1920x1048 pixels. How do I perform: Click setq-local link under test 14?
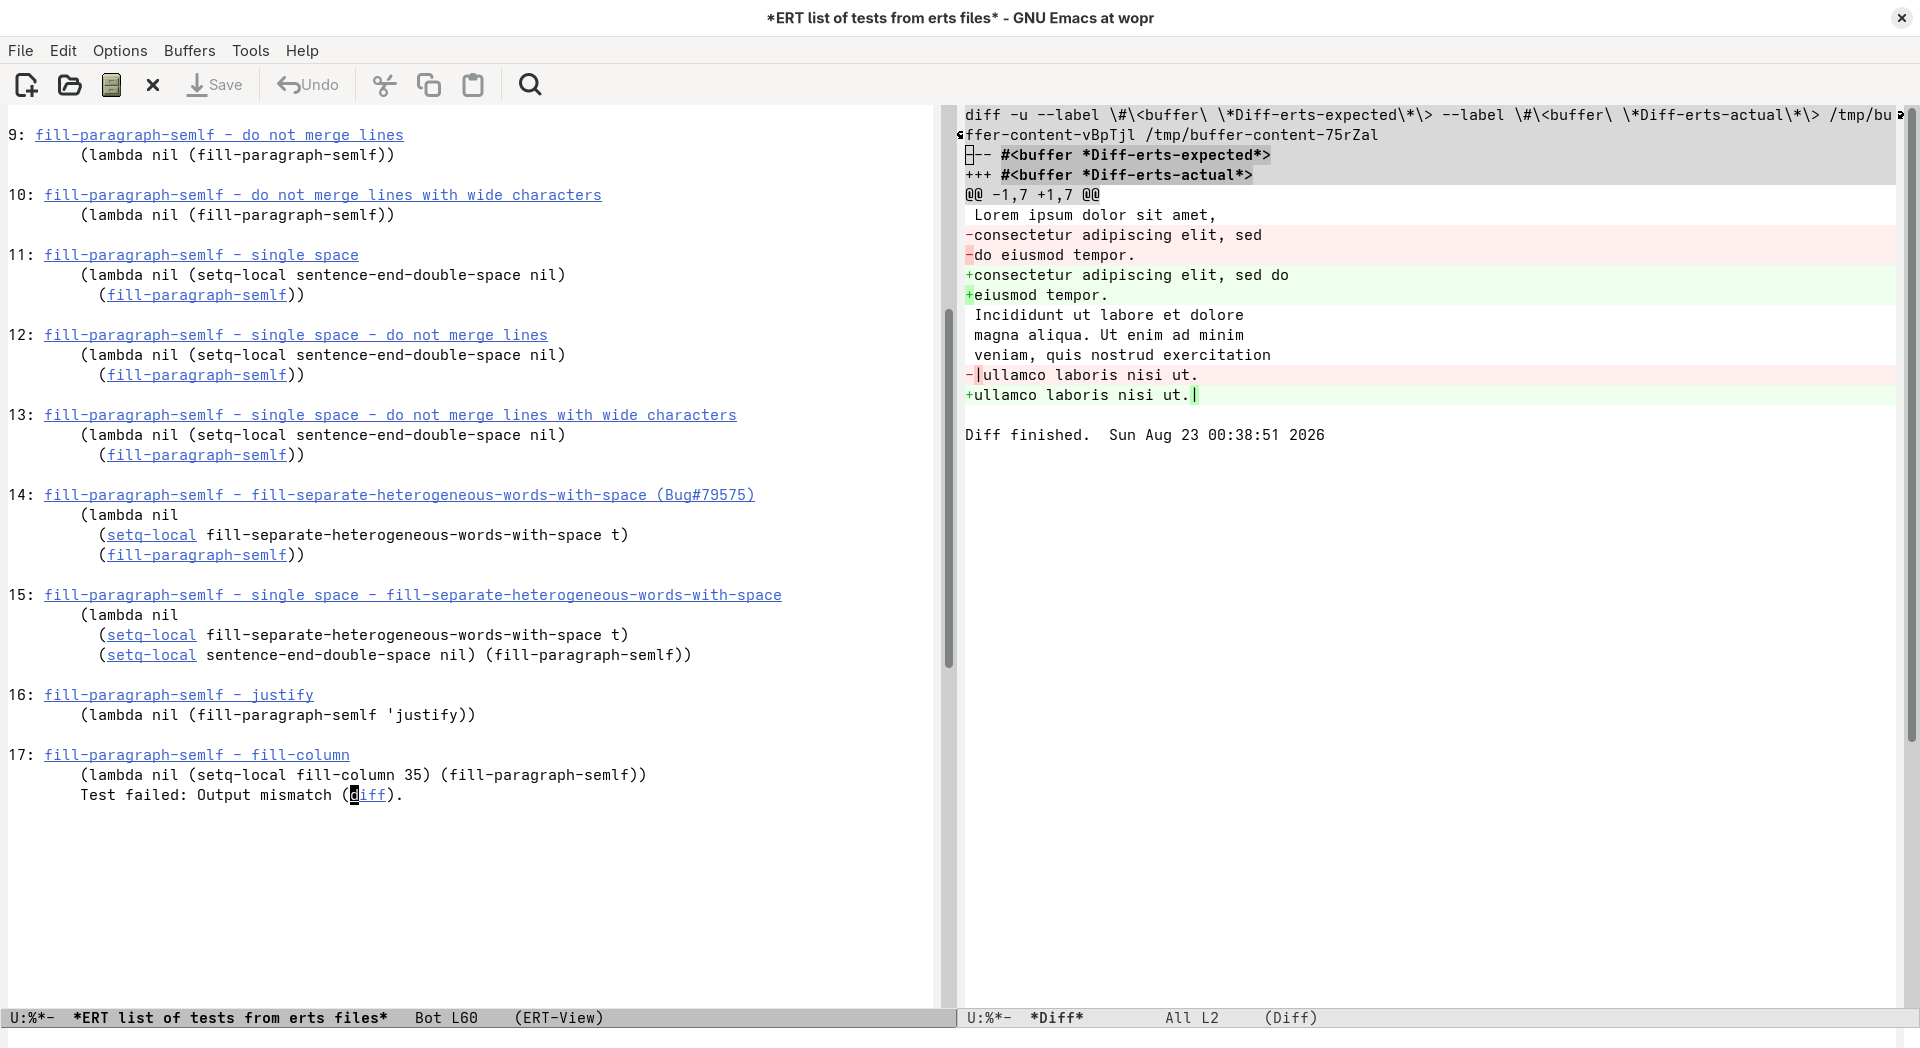pyautogui.click(x=152, y=535)
